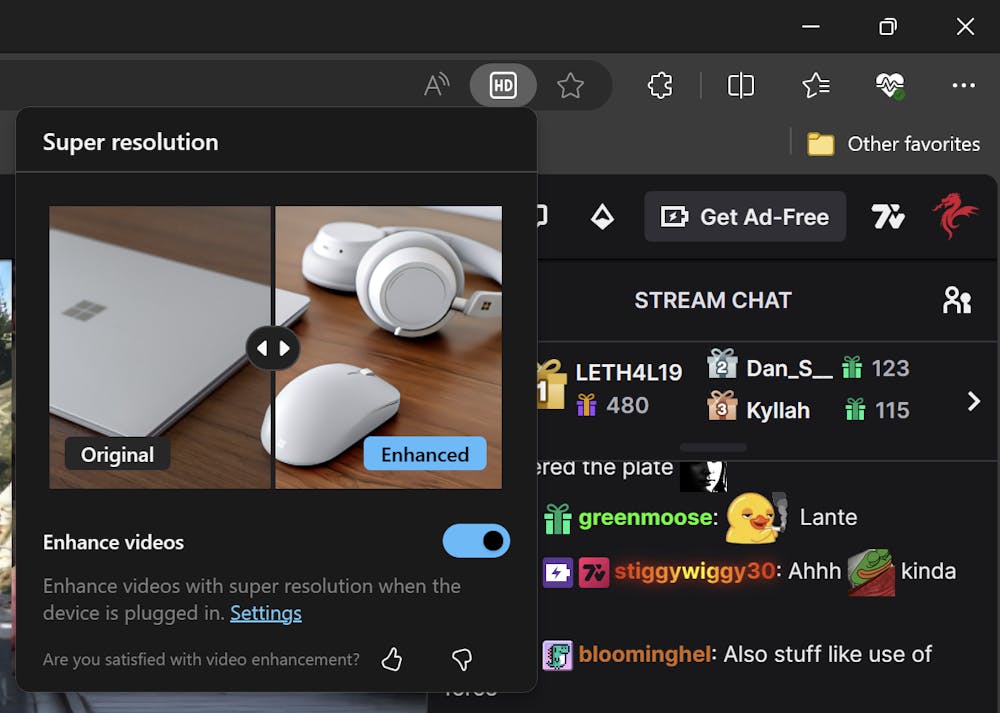This screenshot has width=1000, height=713.
Task: Minimize the browser window
Action: click(x=811, y=26)
